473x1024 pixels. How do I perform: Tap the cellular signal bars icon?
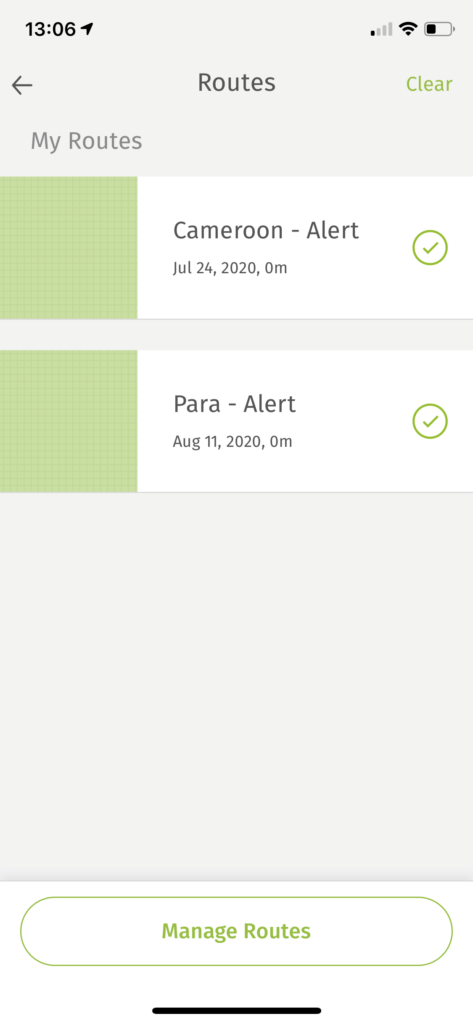coord(382,29)
